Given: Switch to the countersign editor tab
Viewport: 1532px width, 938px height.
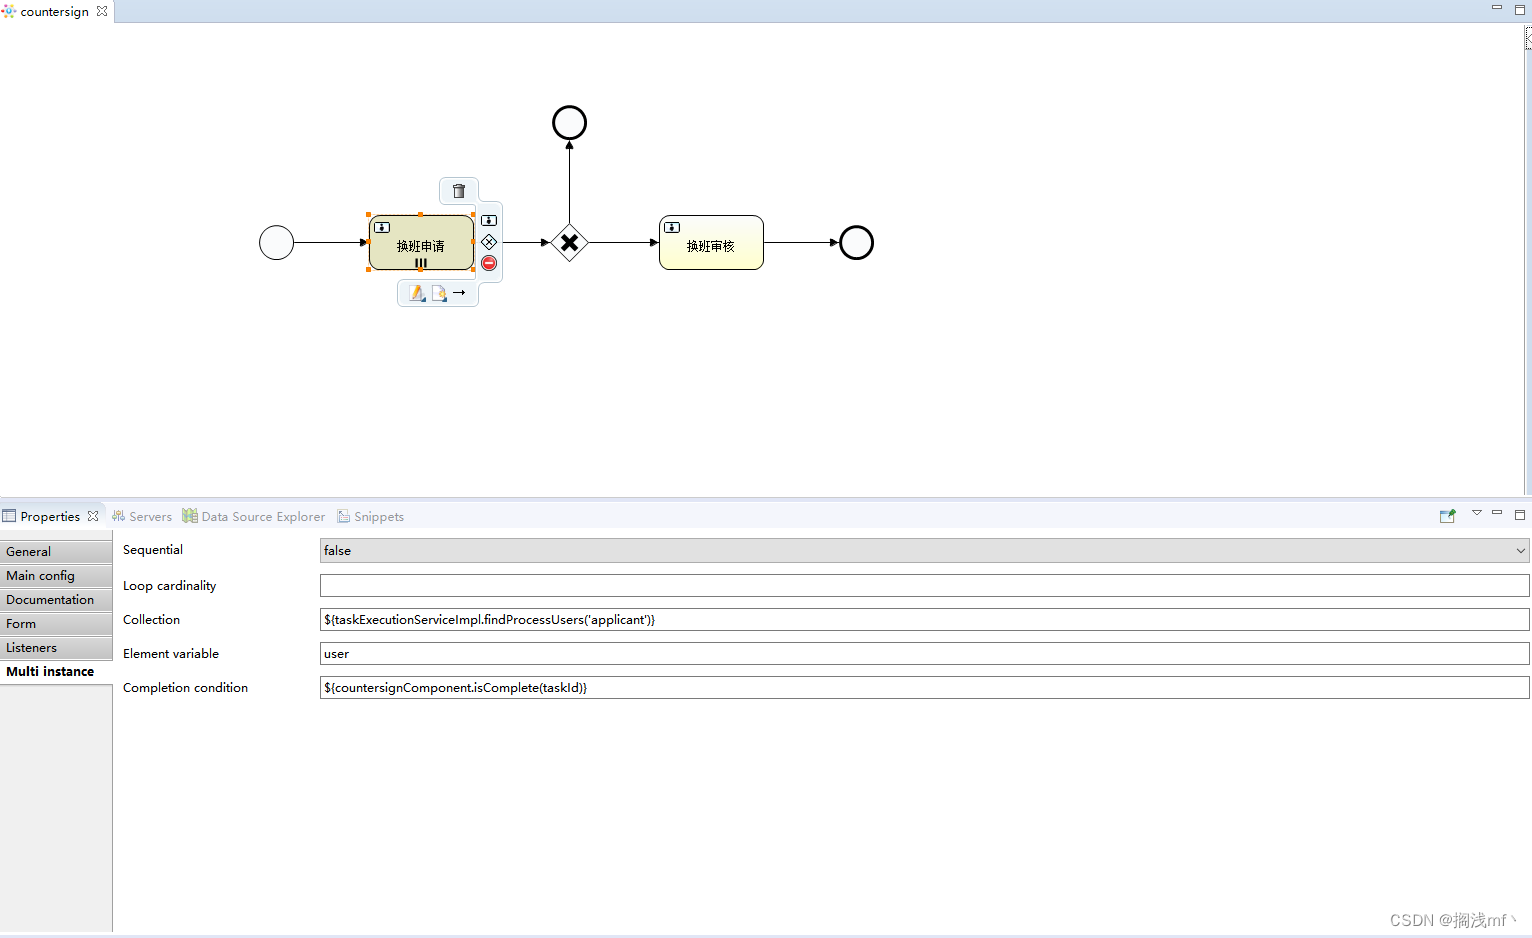Looking at the screenshot, I should pos(54,11).
